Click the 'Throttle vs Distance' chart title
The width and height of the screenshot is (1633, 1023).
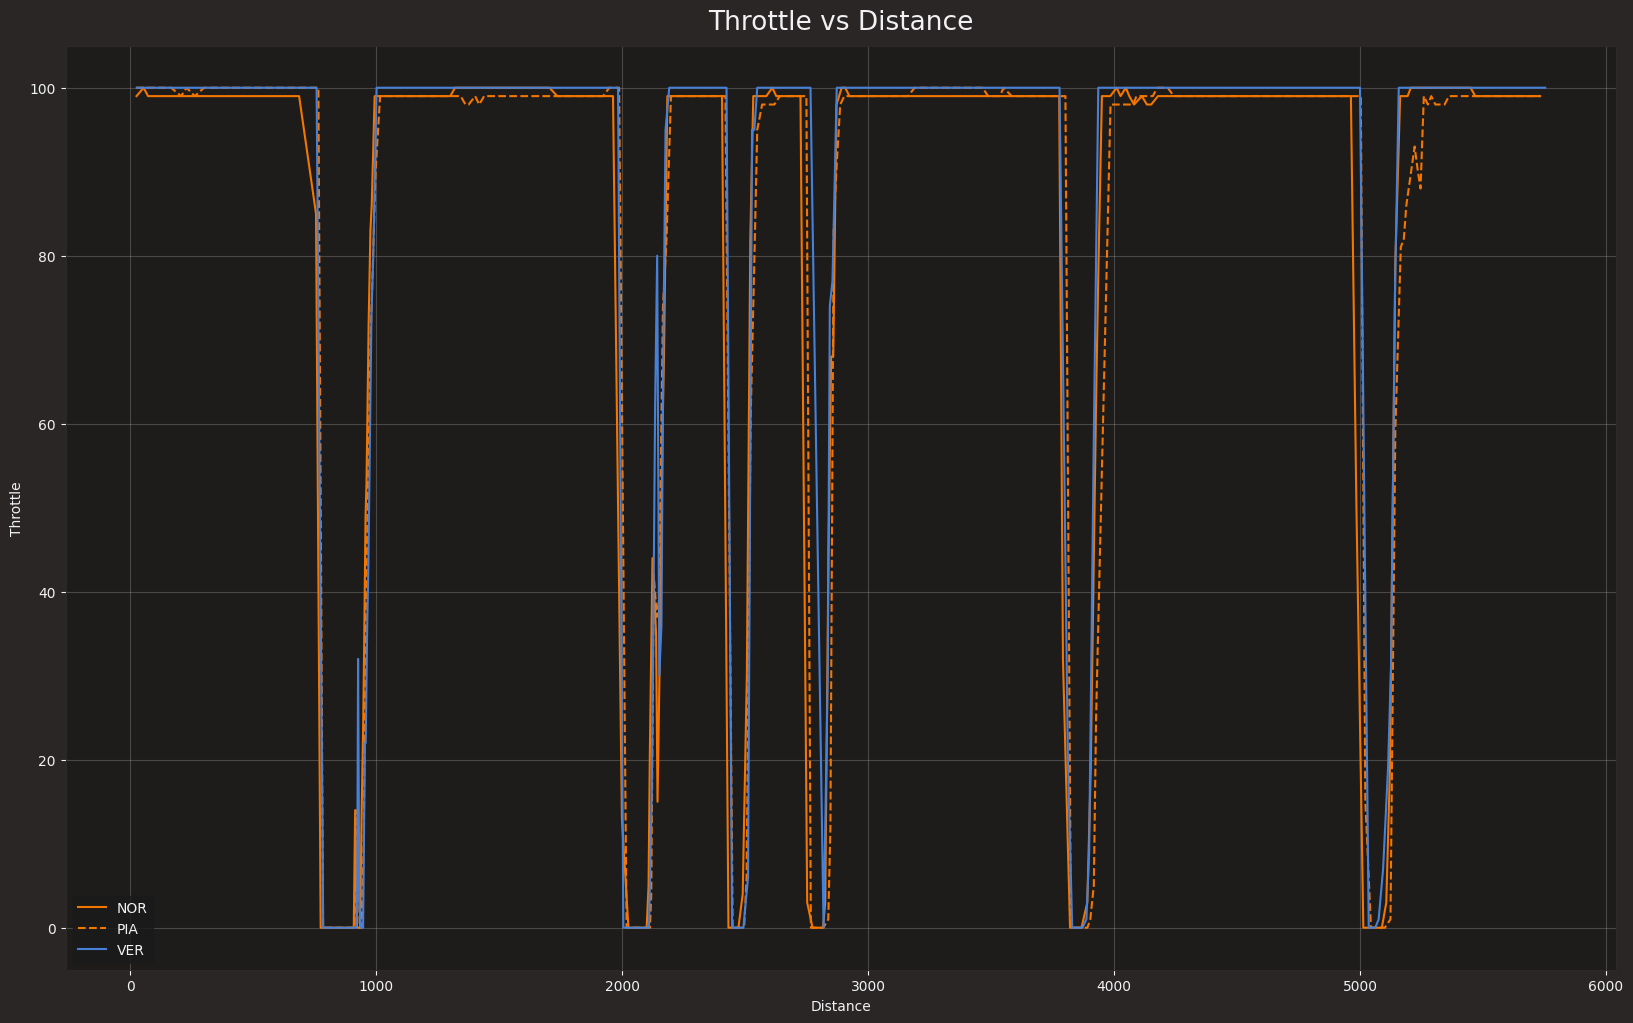click(x=840, y=22)
